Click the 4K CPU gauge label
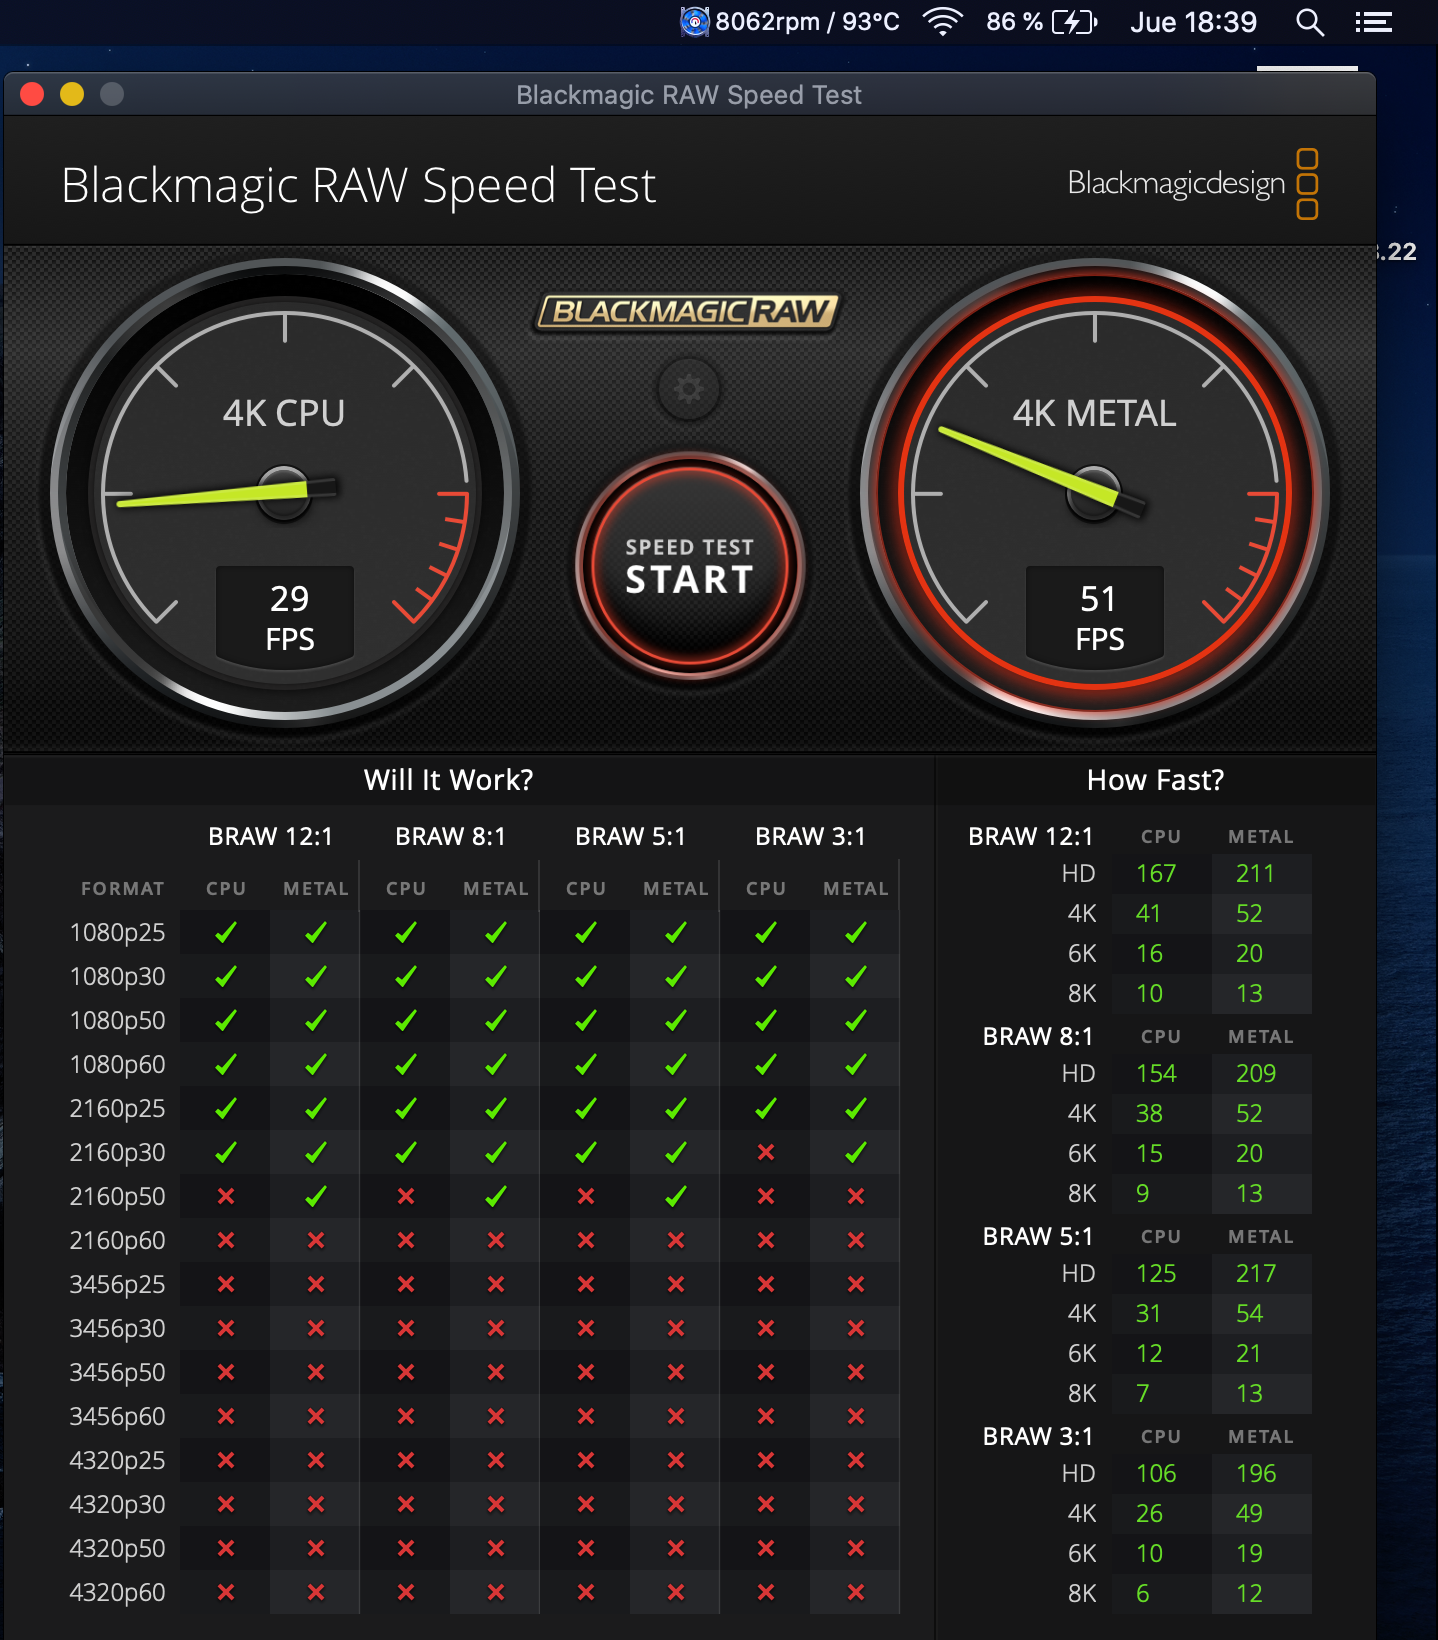The height and width of the screenshot is (1640, 1438). pos(284,413)
